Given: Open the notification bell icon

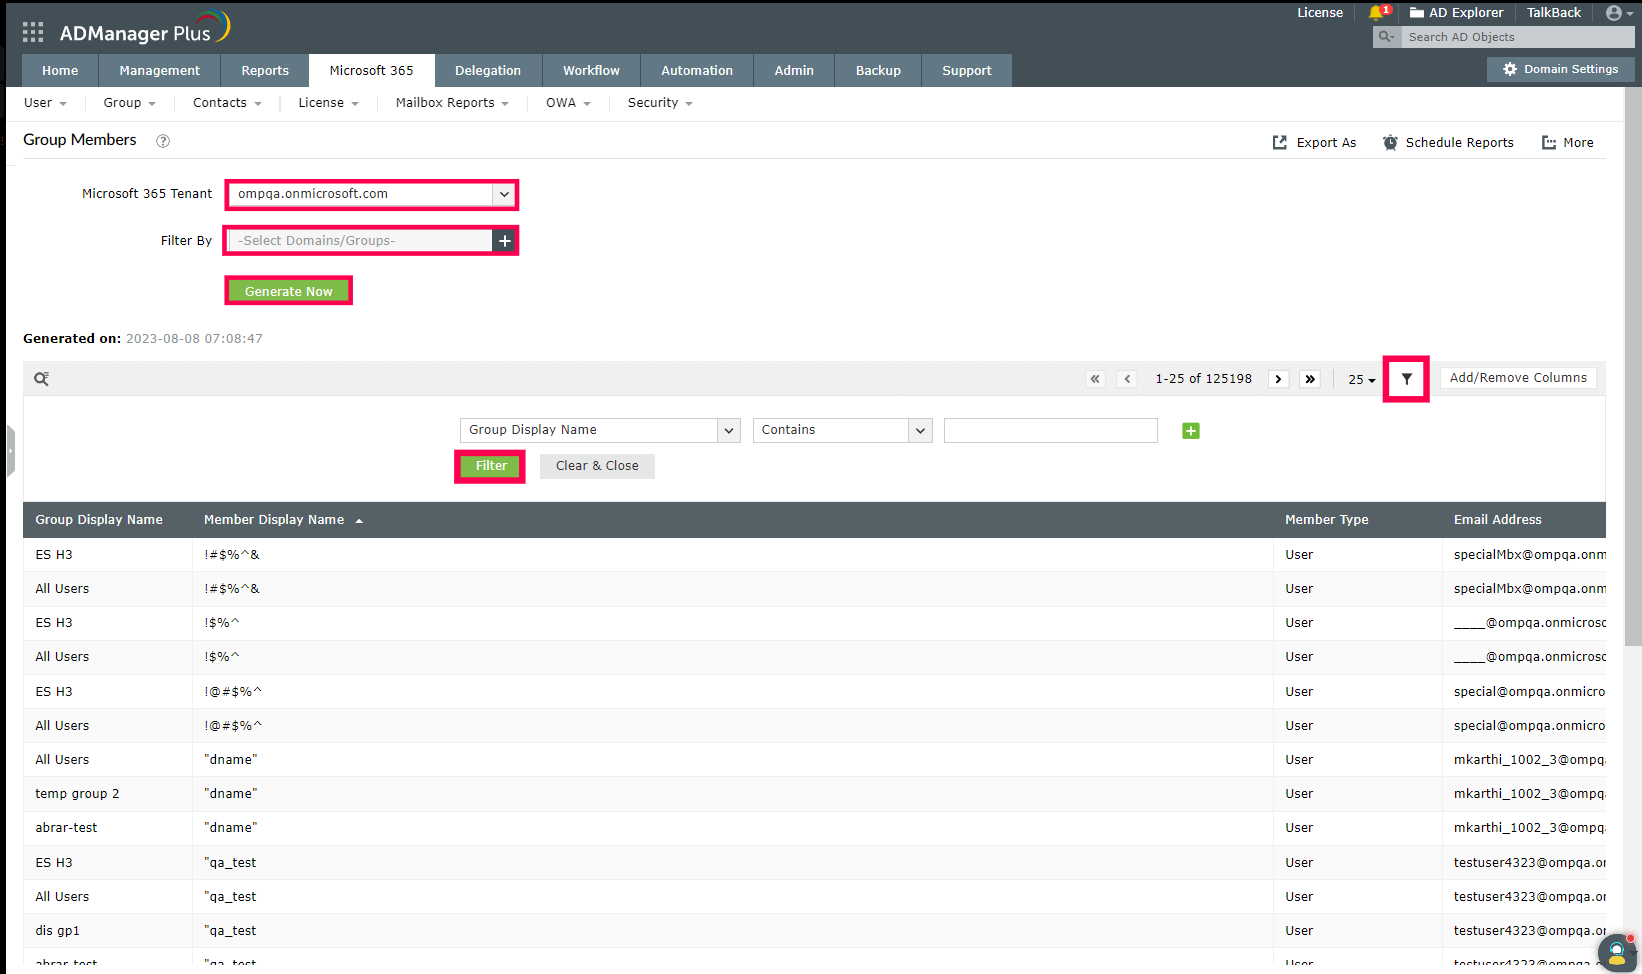Looking at the screenshot, I should [1377, 13].
